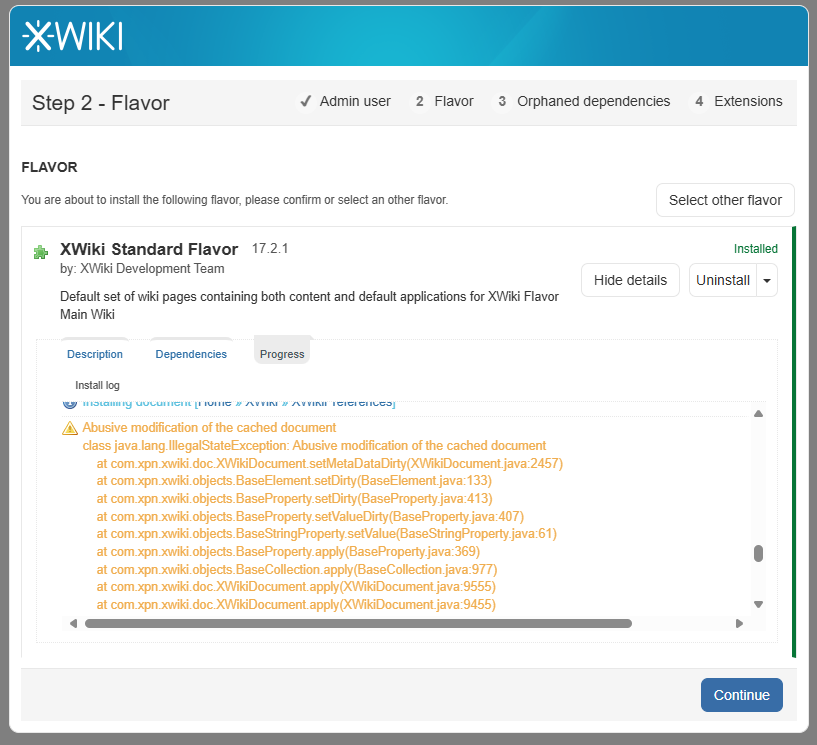Click the horizontal scrollbar thumb in log
Viewport: 817px width, 745px height.
coord(358,624)
